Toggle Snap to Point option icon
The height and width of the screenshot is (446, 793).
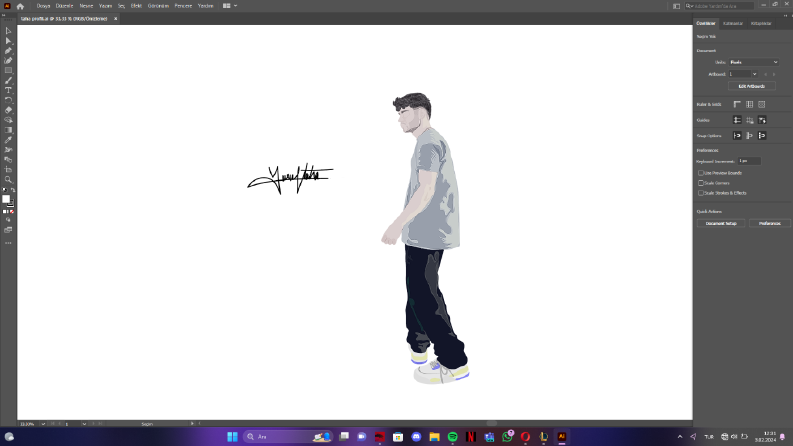pos(737,136)
